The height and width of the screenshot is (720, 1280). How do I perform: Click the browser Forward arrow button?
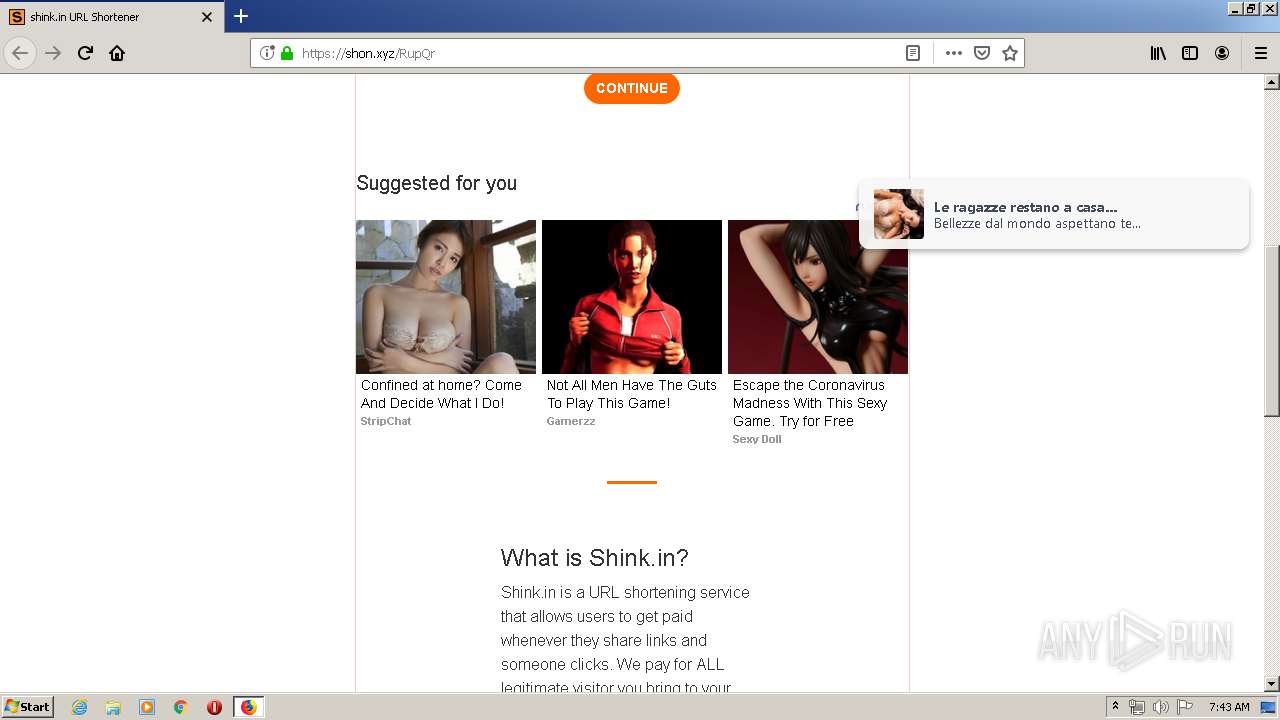tap(53, 53)
